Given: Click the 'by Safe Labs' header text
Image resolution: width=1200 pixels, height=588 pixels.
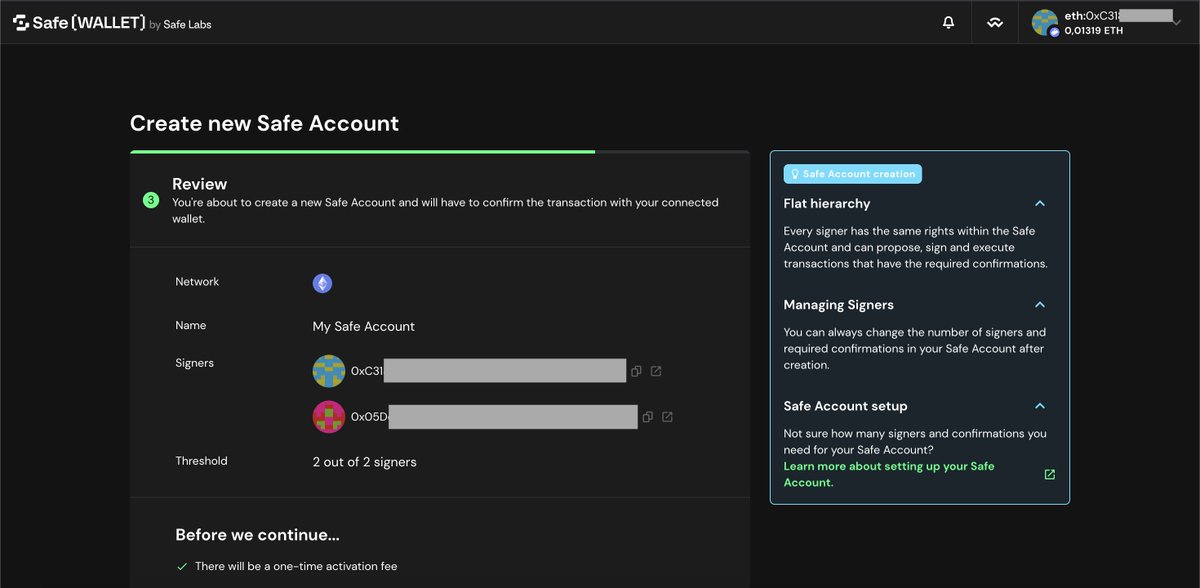Looking at the screenshot, I should 180,25.
